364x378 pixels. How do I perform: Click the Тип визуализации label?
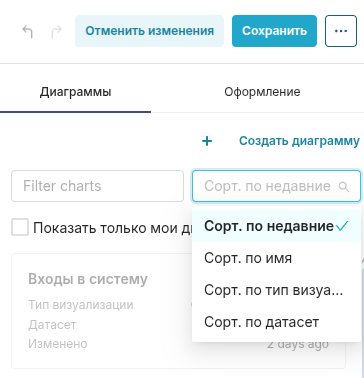click(x=81, y=305)
